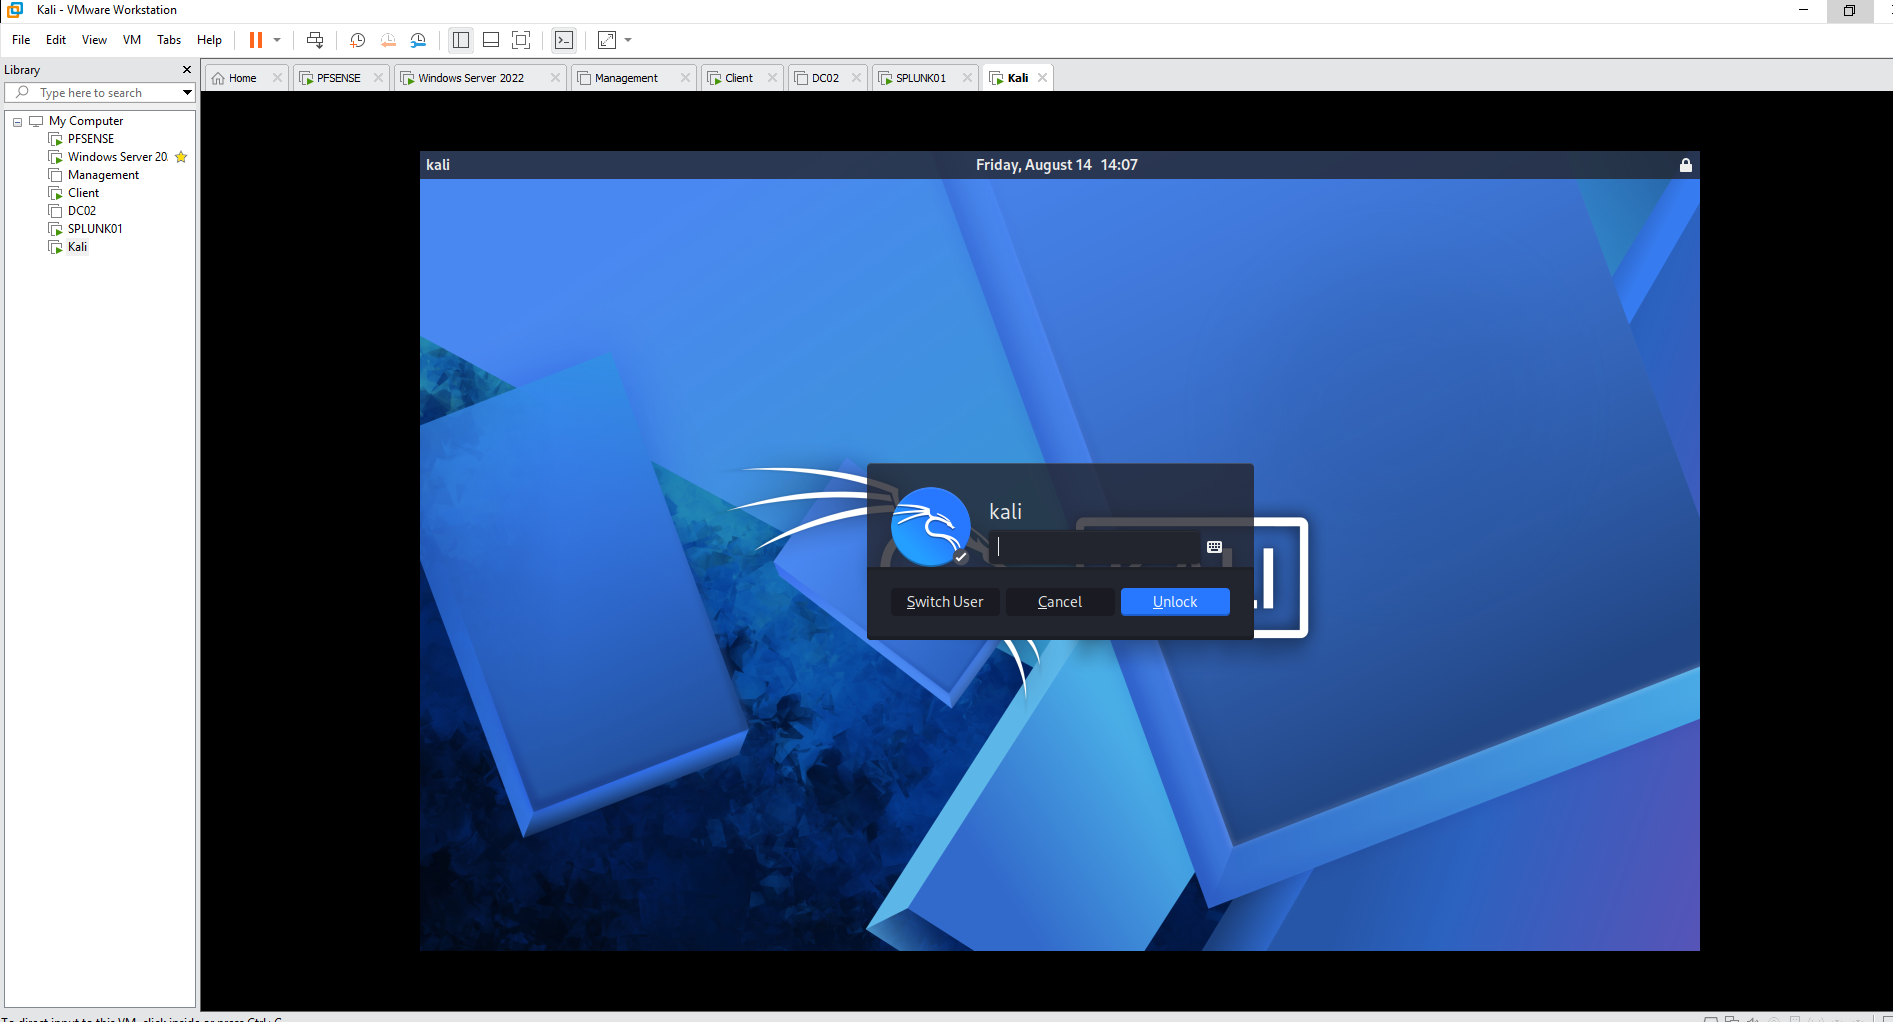1893x1022 pixels.
Task: Toggle the thumbnail bar view
Action: (491, 40)
